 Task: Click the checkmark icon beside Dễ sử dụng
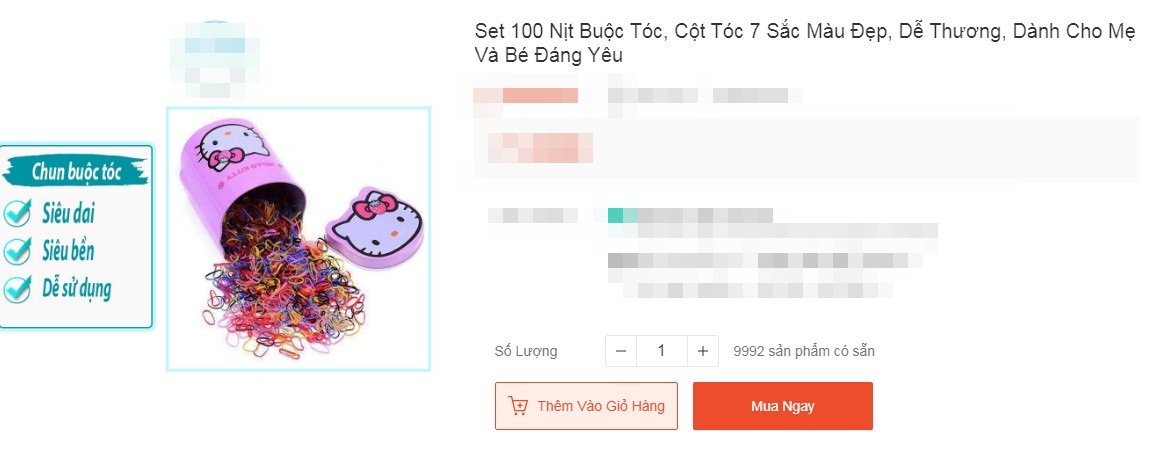point(17,288)
